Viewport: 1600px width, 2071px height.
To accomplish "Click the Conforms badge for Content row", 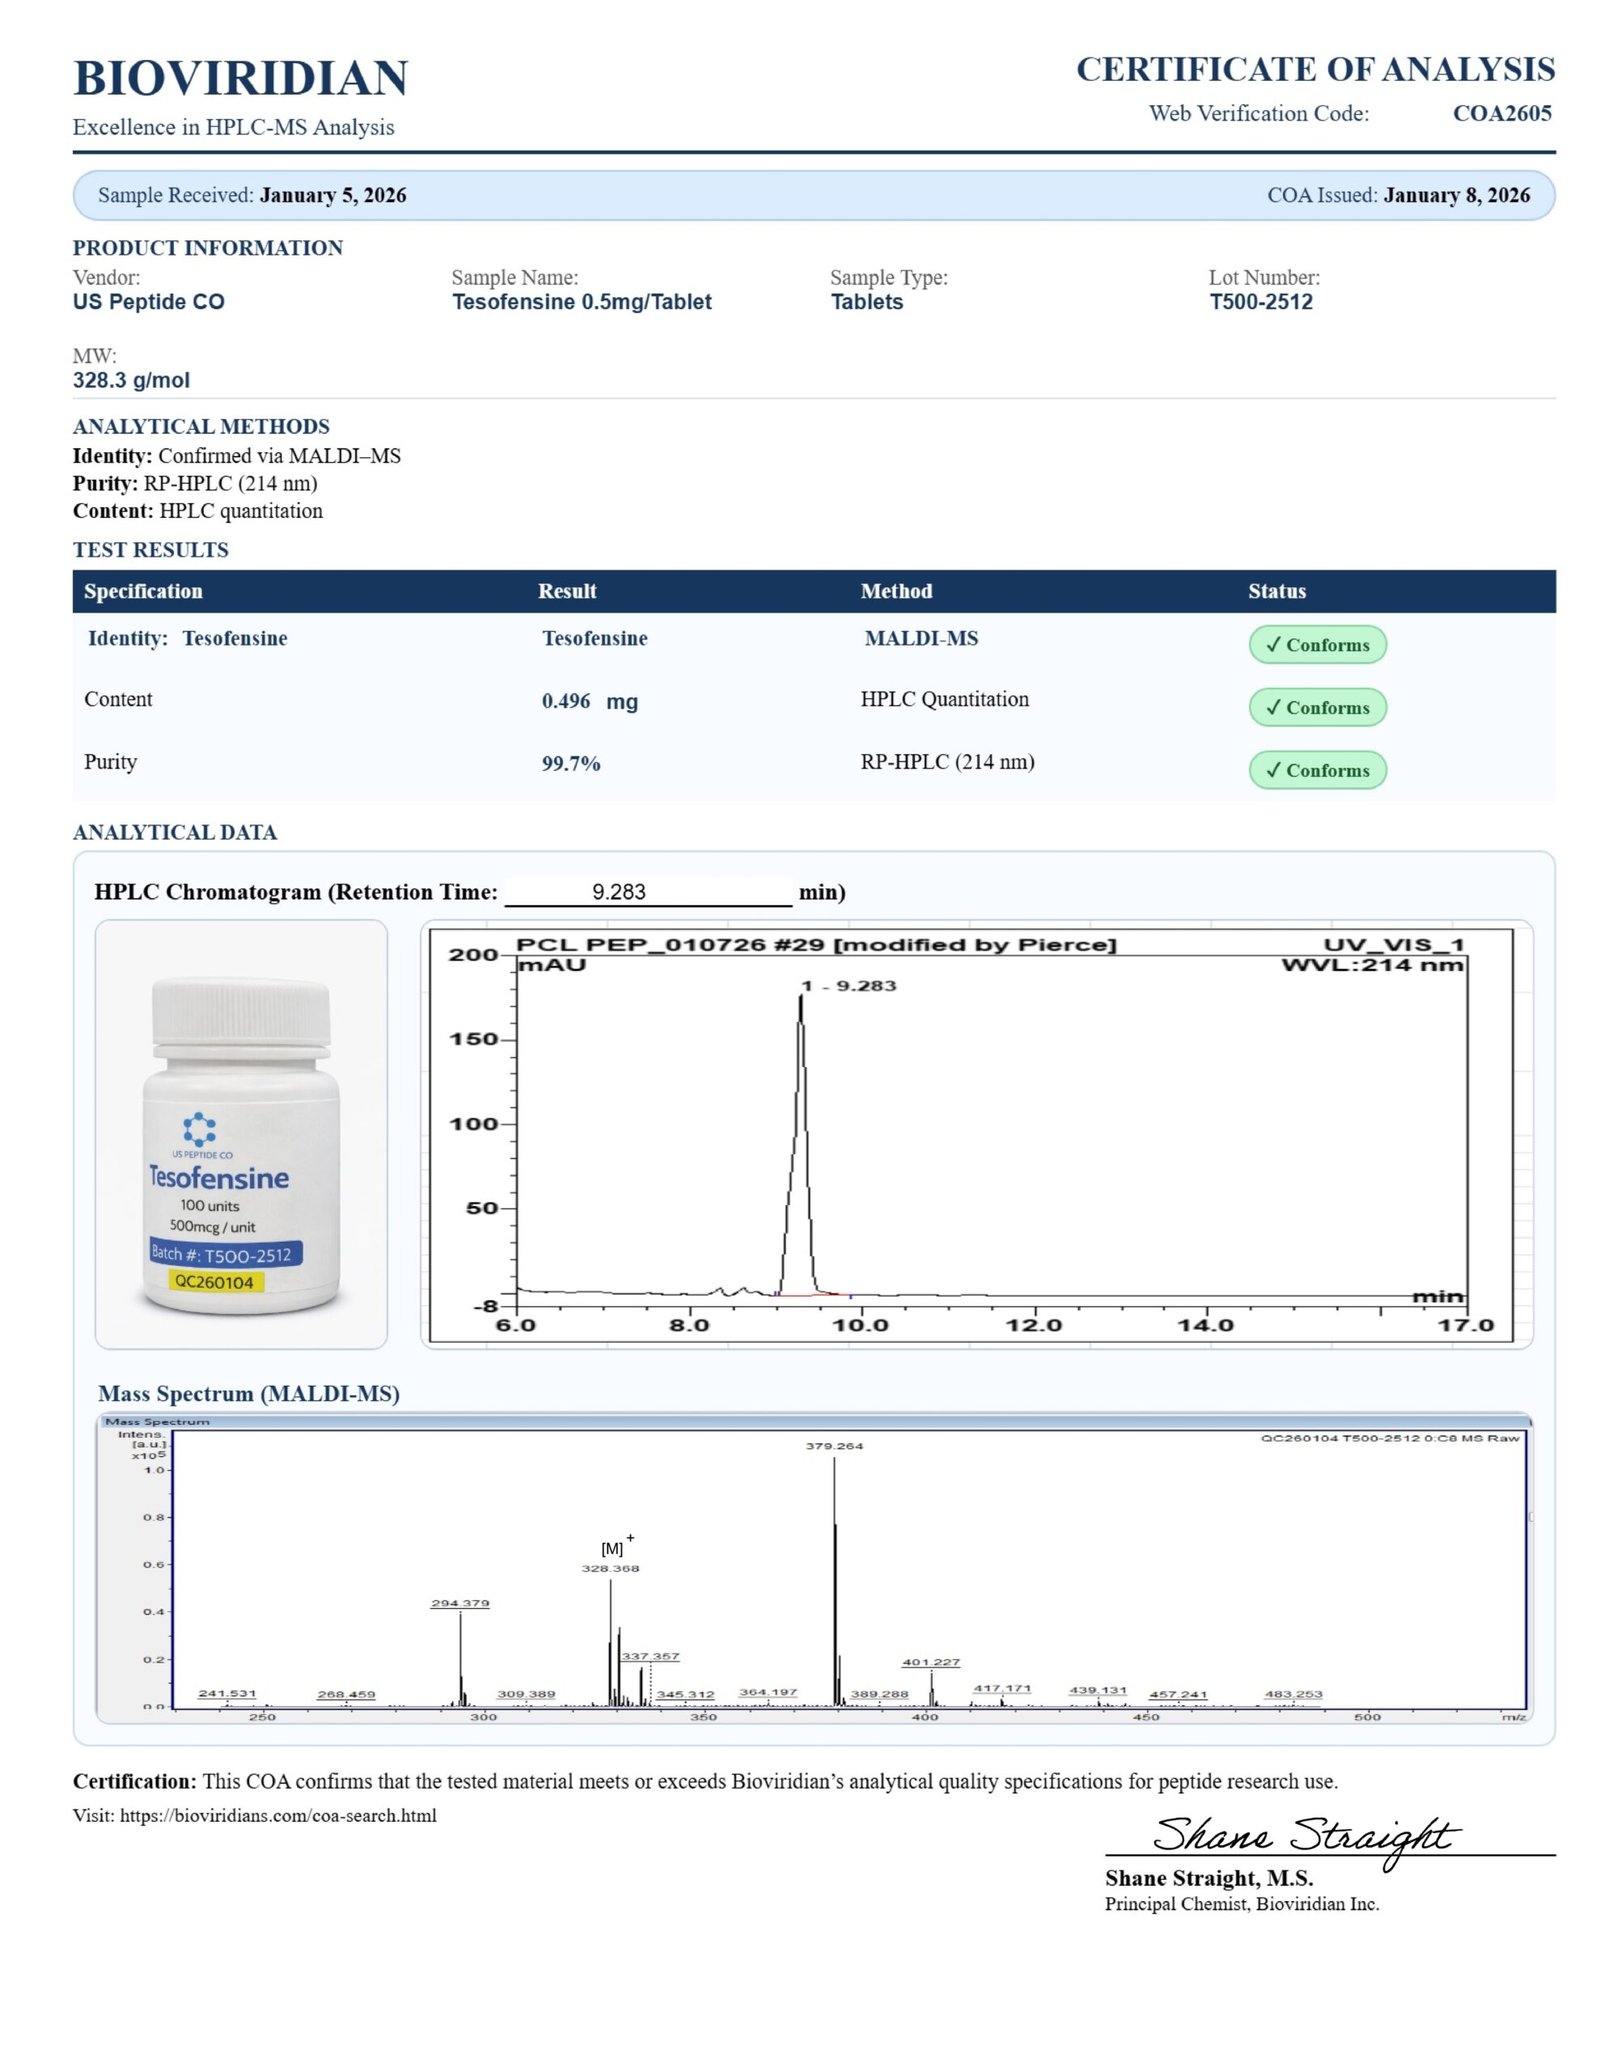I will coord(1316,707).
